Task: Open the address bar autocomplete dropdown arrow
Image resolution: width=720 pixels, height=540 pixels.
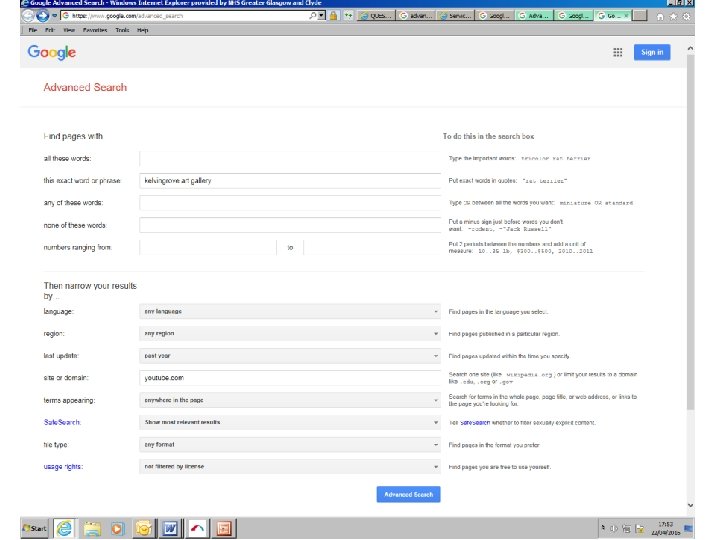Action: 321,16
